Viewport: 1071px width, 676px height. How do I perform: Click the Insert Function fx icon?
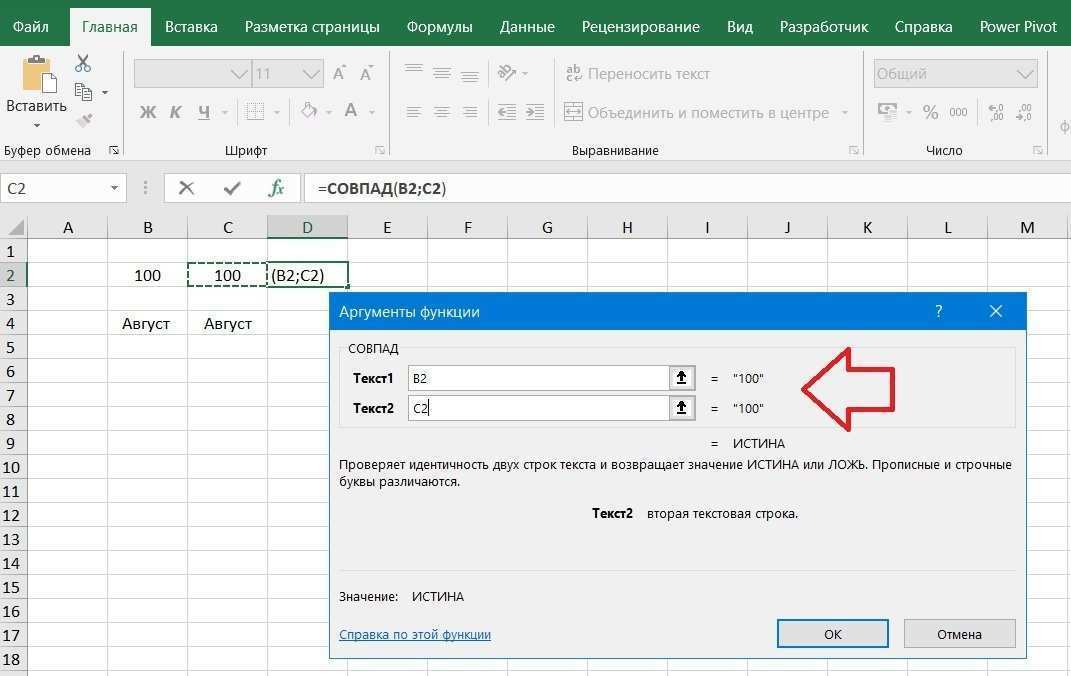point(277,188)
